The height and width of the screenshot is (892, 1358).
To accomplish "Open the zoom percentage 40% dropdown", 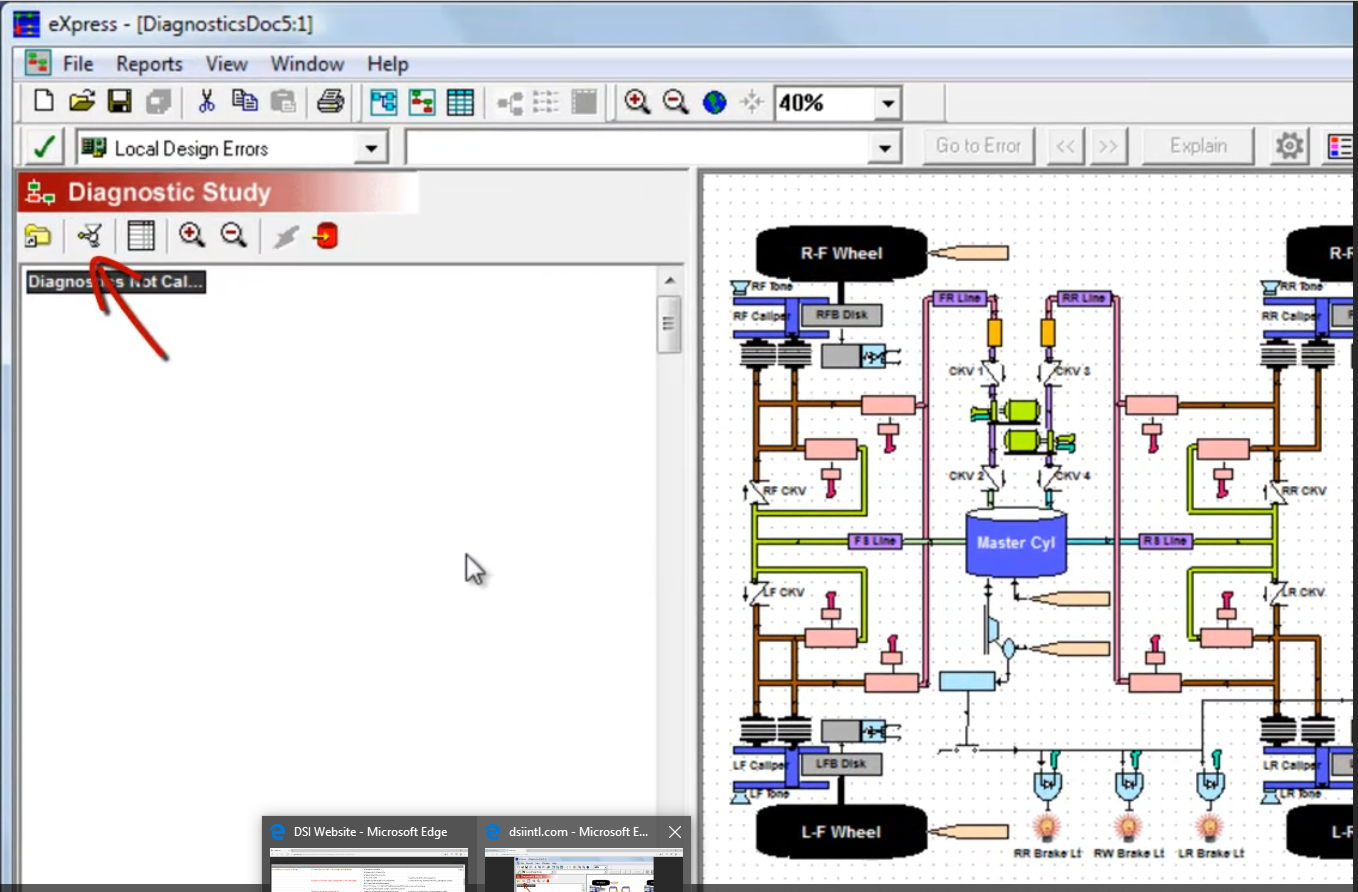I will point(886,103).
